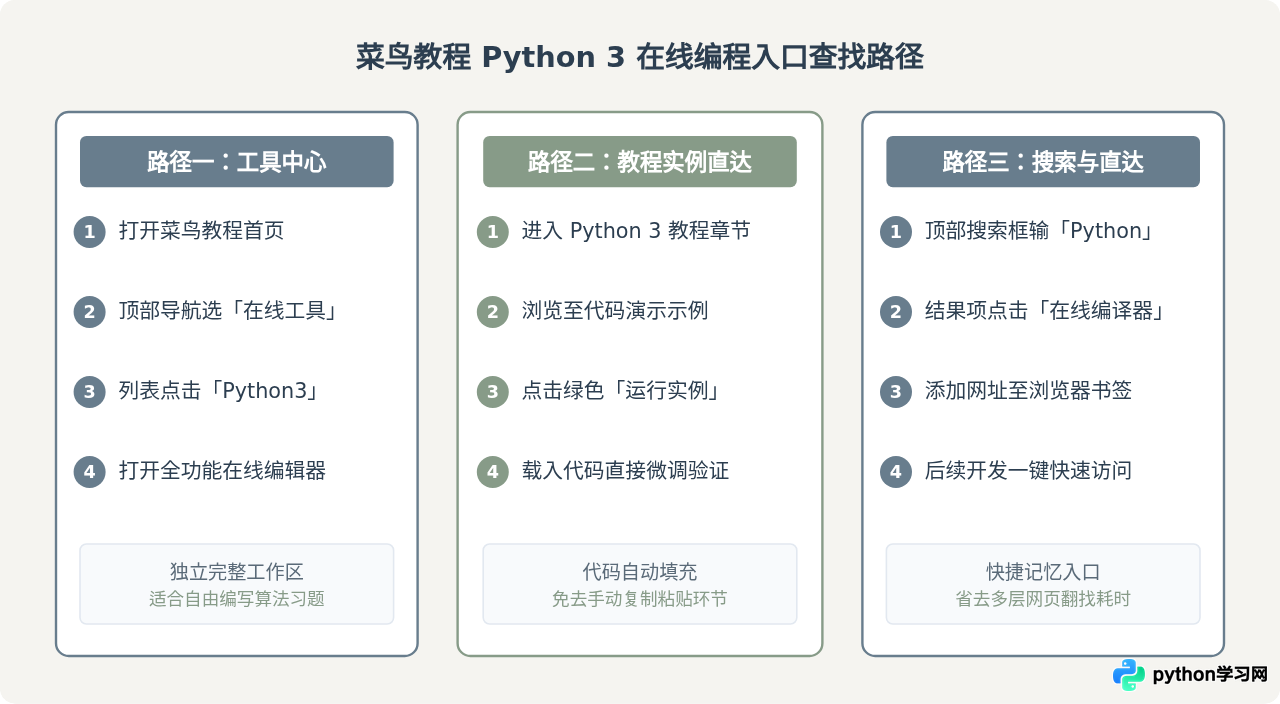Click the note '省去多层网页翻找耗时'
The width and height of the screenshot is (1280, 704).
[1043, 599]
